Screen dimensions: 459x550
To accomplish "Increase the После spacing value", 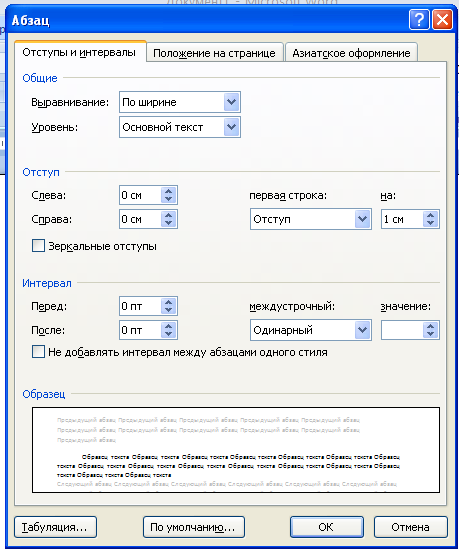I will click(x=168, y=326).
